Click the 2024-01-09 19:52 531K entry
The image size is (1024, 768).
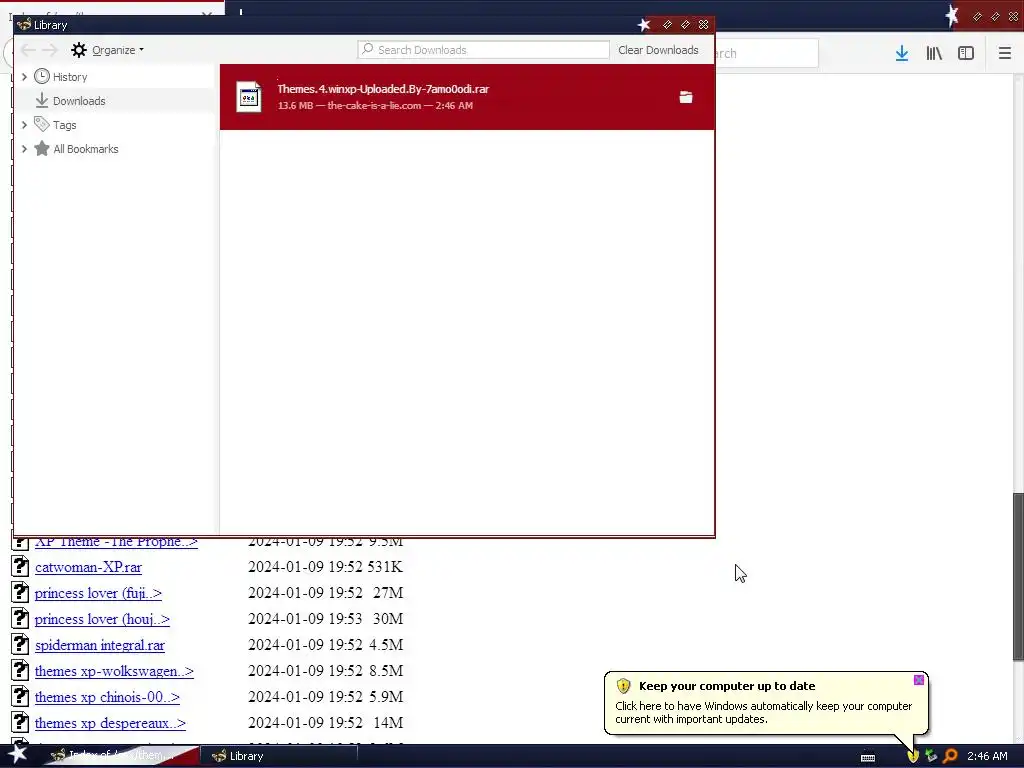(x=325, y=567)
